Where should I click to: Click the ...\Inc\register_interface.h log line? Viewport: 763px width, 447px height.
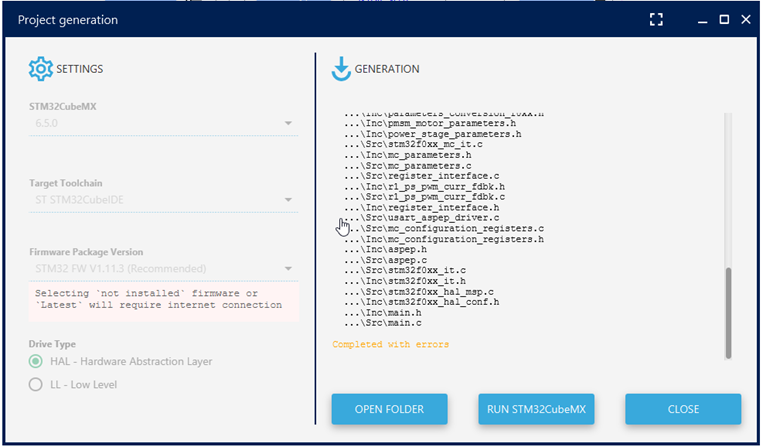click(421, 208)
